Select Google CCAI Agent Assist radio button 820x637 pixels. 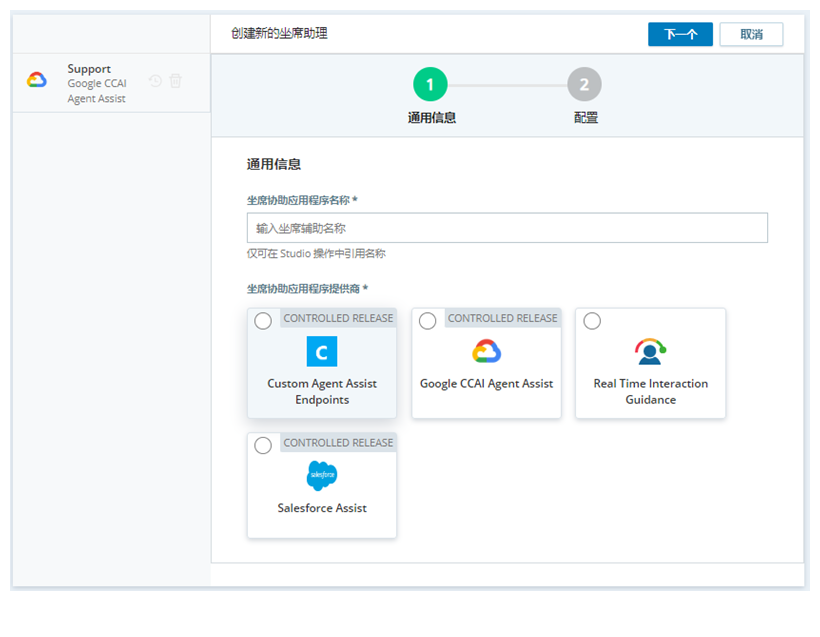click(x=427, y=321)
